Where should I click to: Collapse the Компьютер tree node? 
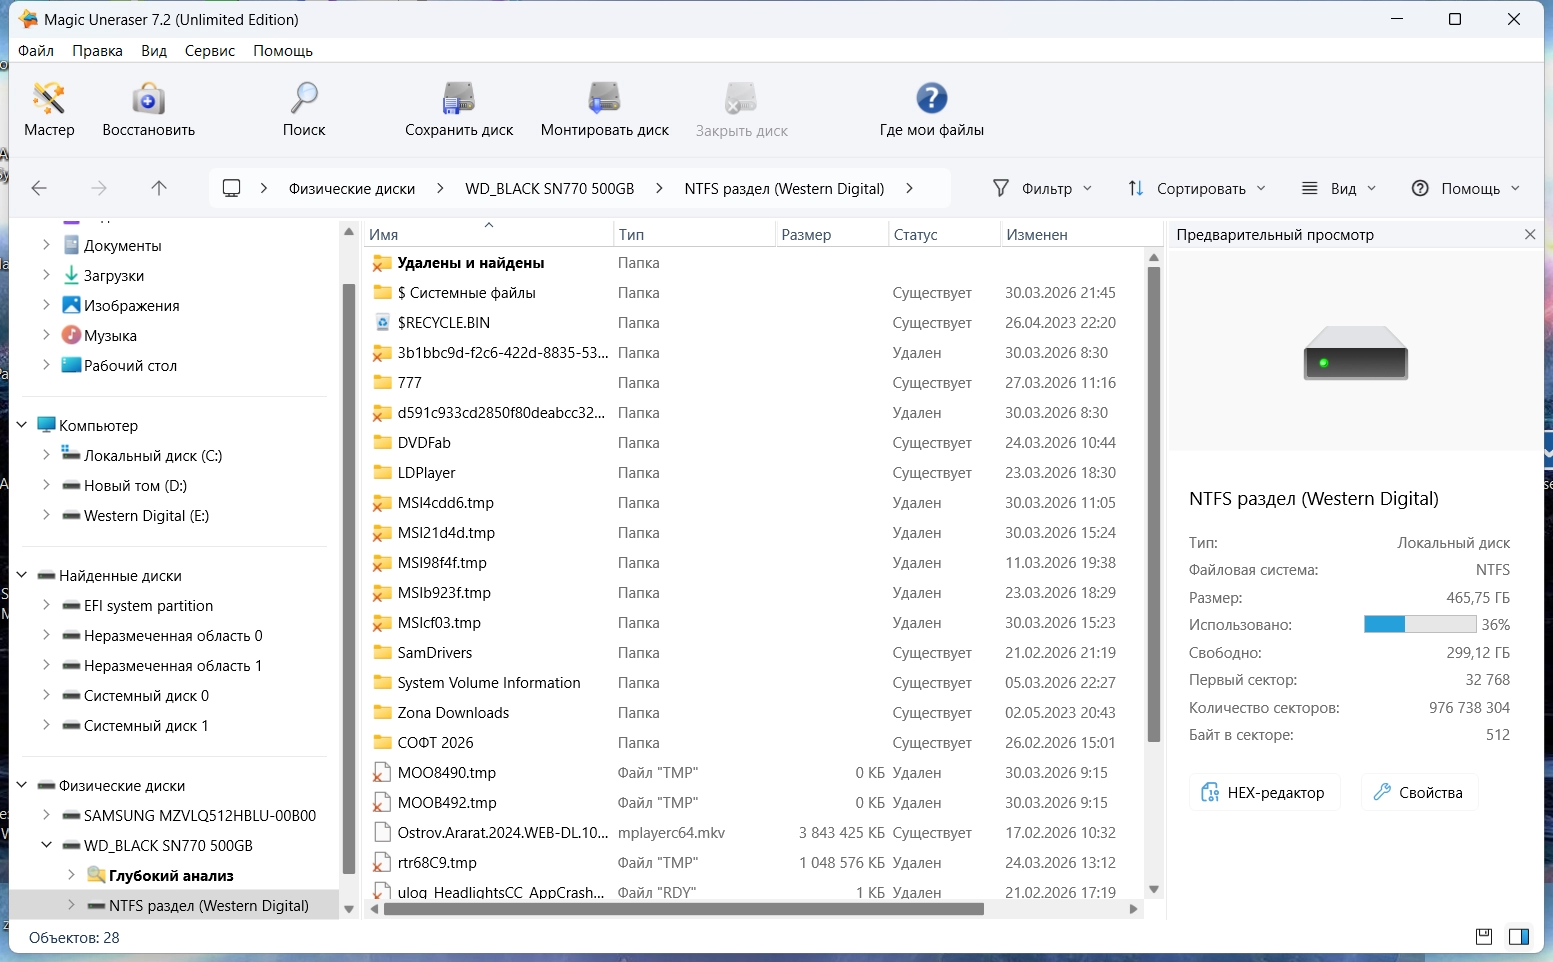coord(22,425)
